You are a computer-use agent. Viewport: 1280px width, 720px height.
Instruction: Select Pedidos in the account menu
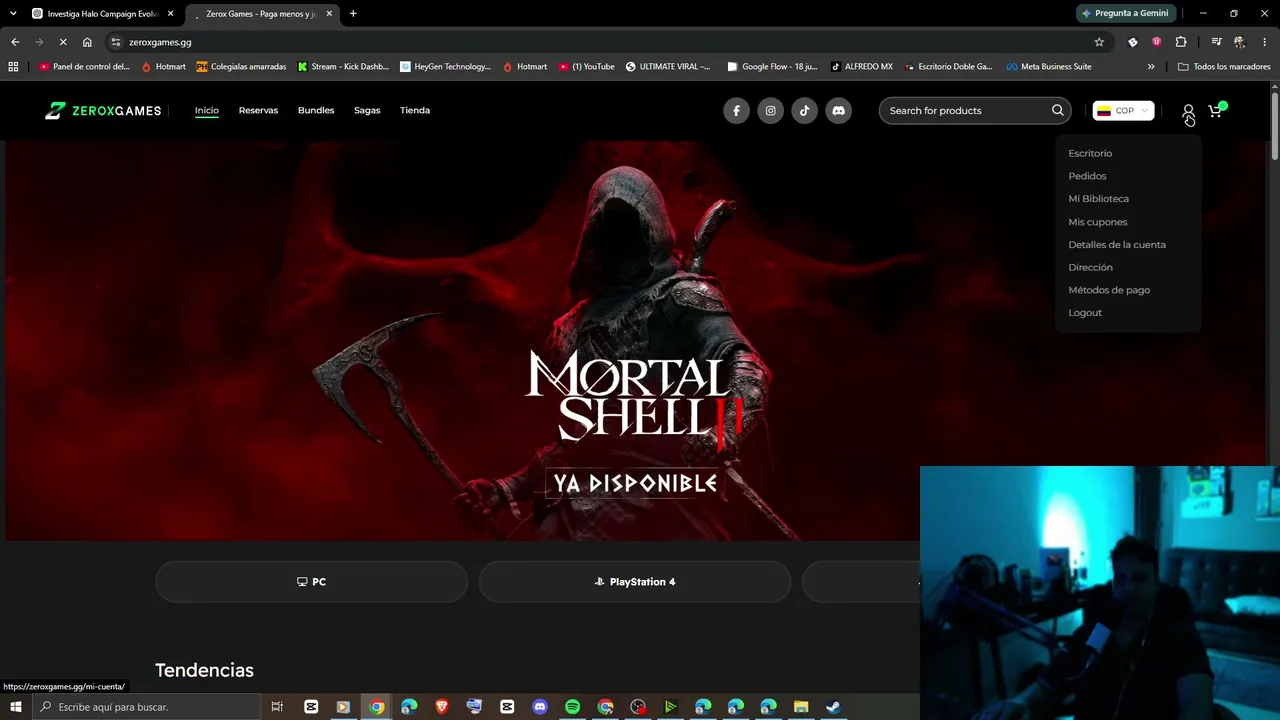pos(1087,176)
